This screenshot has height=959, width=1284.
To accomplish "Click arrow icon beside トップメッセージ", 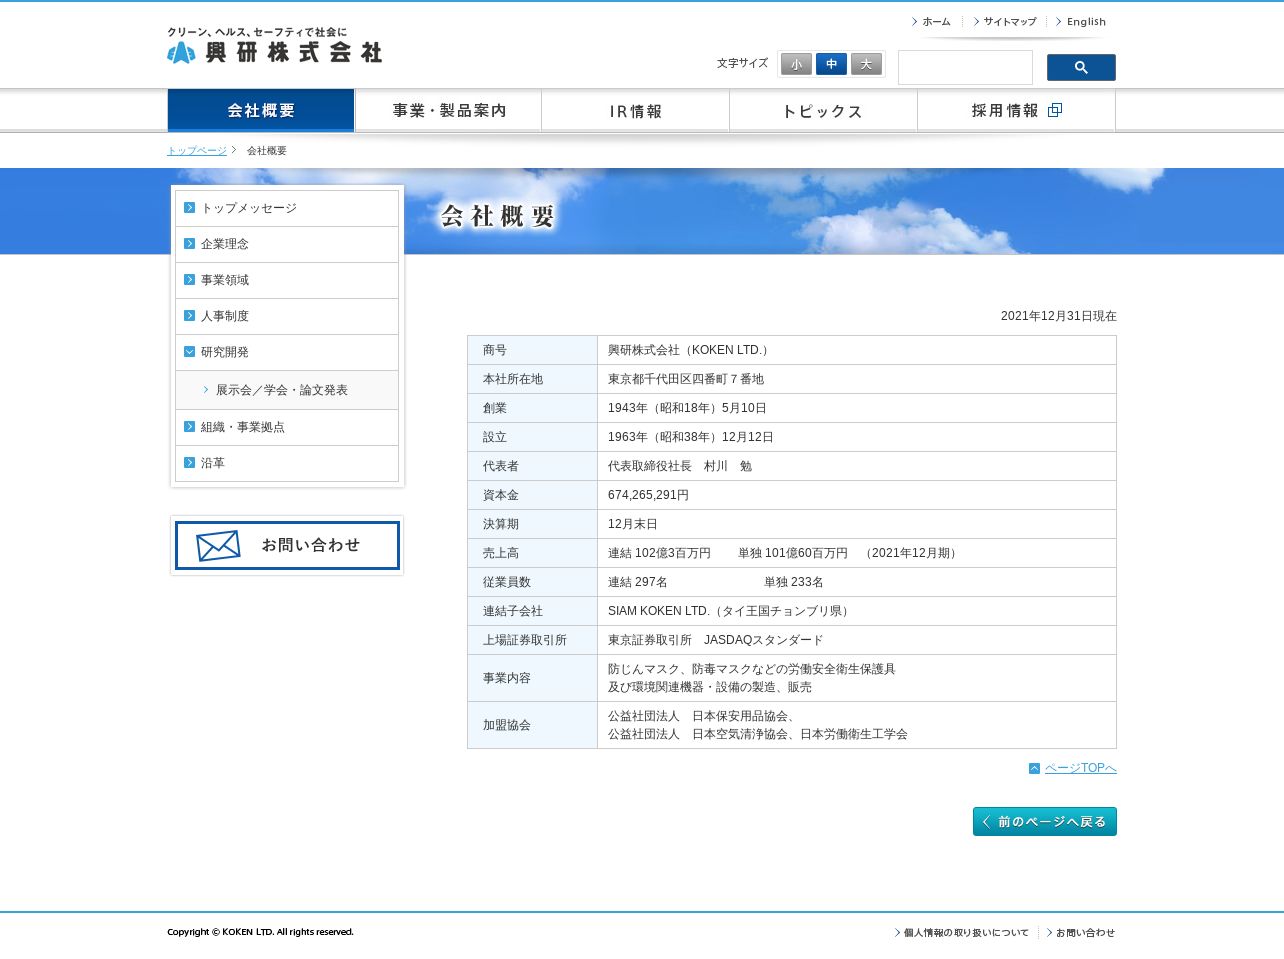I will tap(189, 207).
